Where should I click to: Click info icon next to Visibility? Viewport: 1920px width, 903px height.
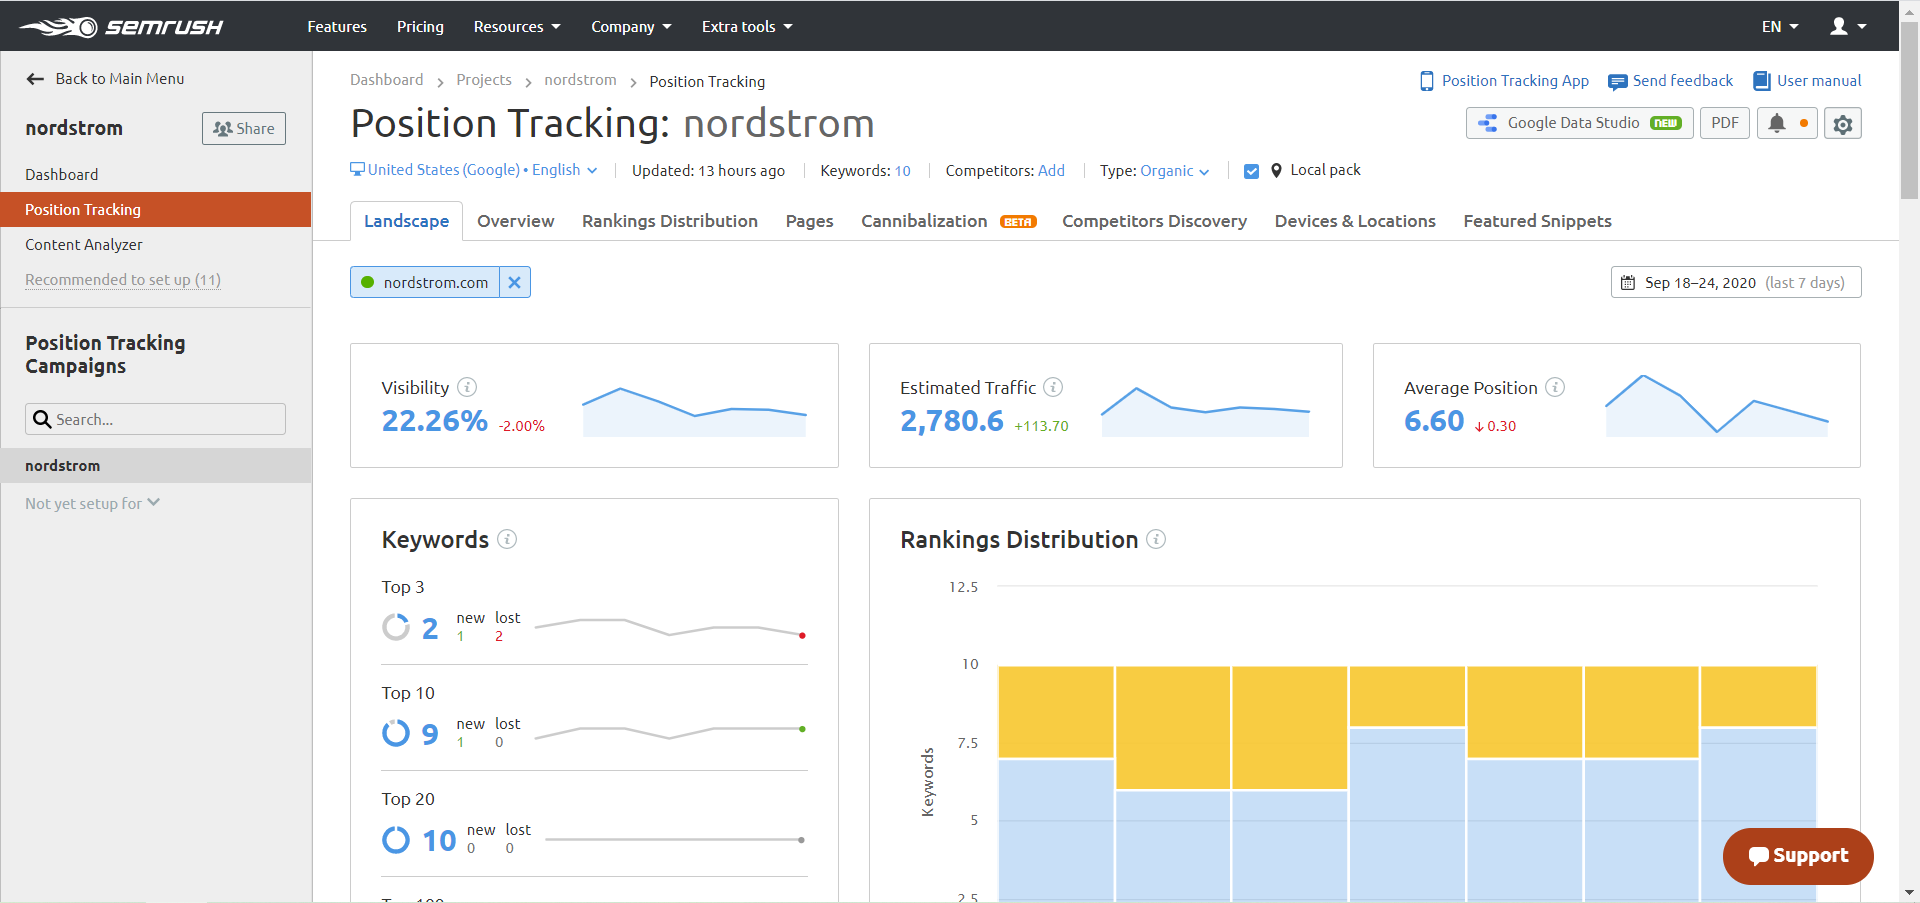pyautogui.click(x=467, y=387)
